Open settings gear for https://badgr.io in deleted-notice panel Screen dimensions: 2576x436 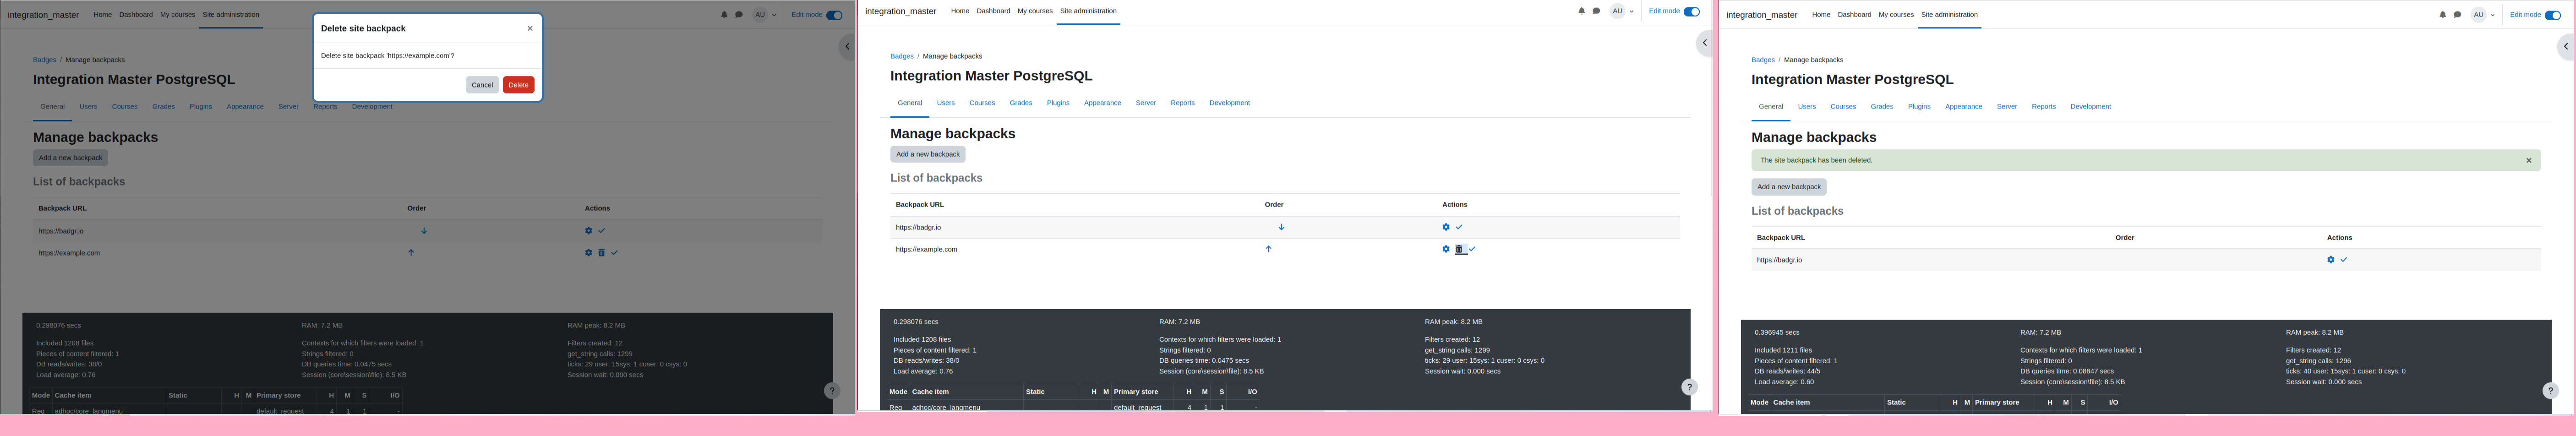[x=2331, y=260]
